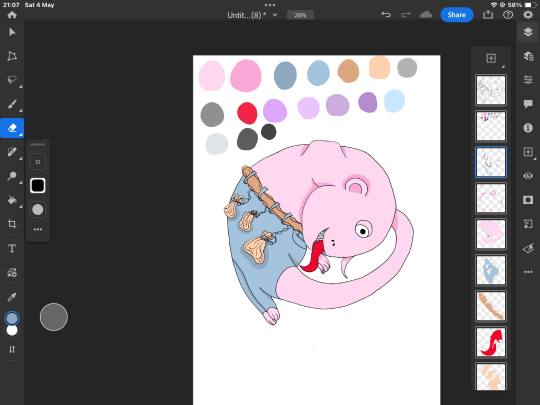This screenshot has height=405, width=540.
Task: Select the Crop tool
Action: coord(12,224)
